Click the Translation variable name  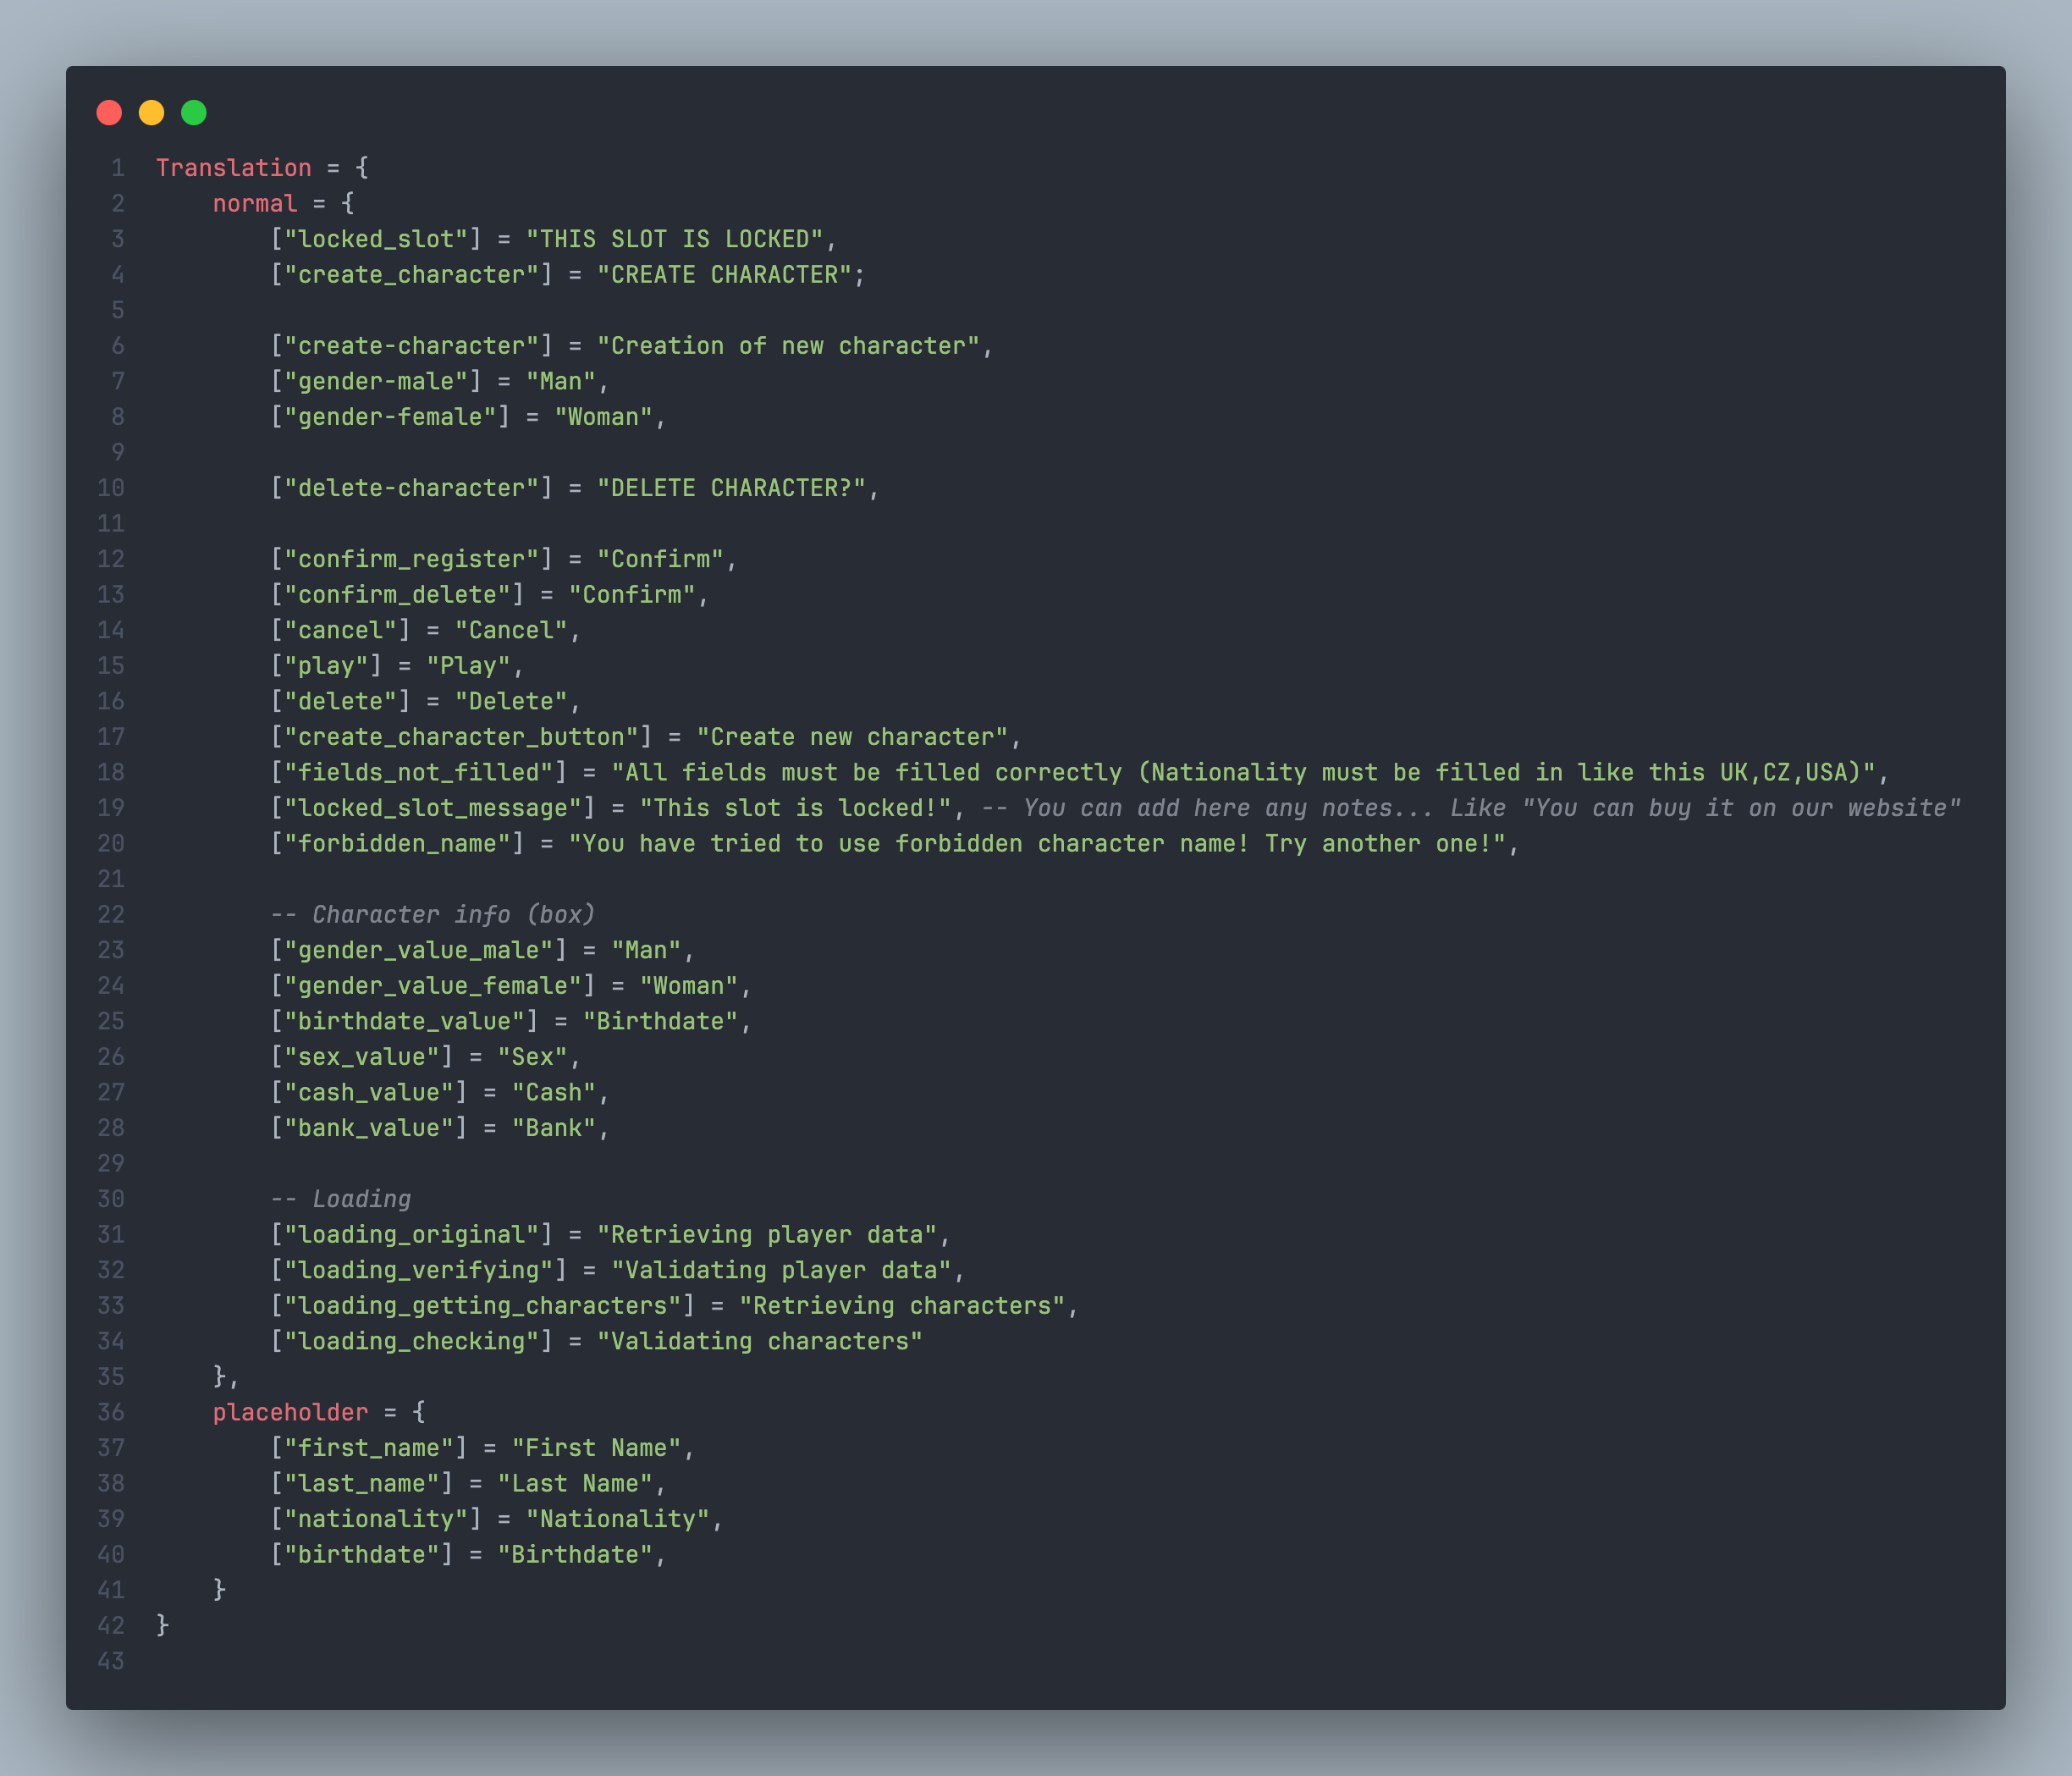pyautogui.click(x=233, y=168)
